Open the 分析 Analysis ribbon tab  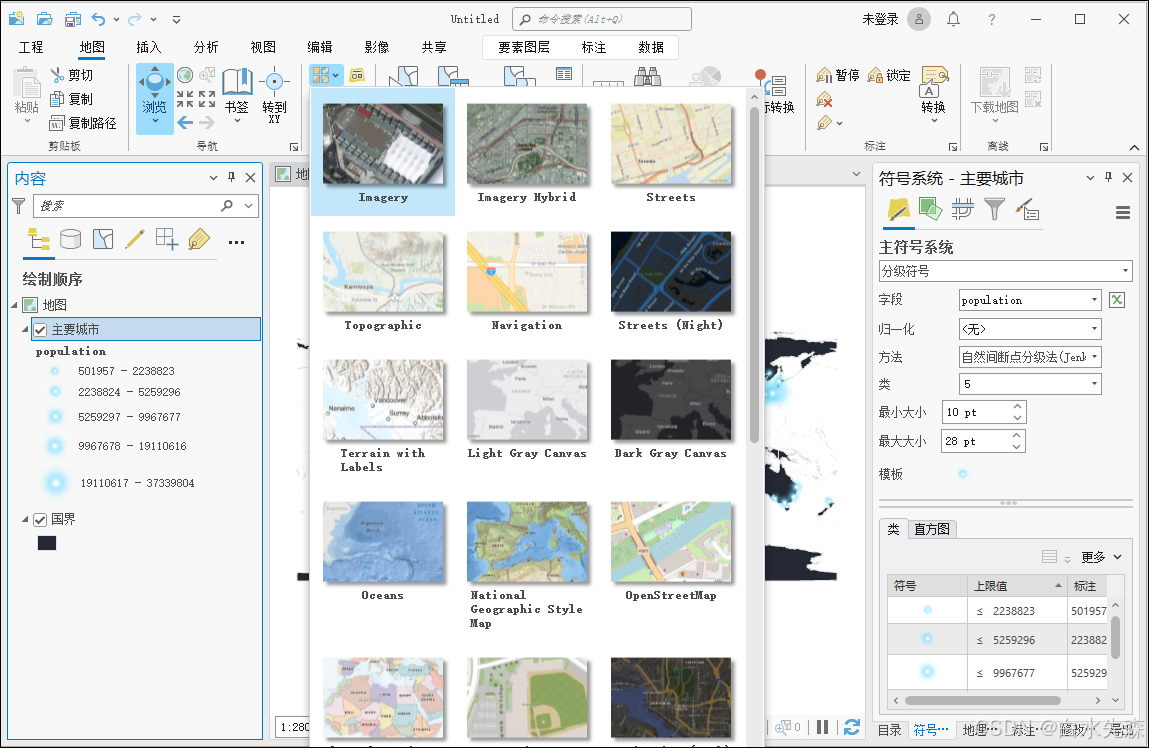tap(206, 47)
